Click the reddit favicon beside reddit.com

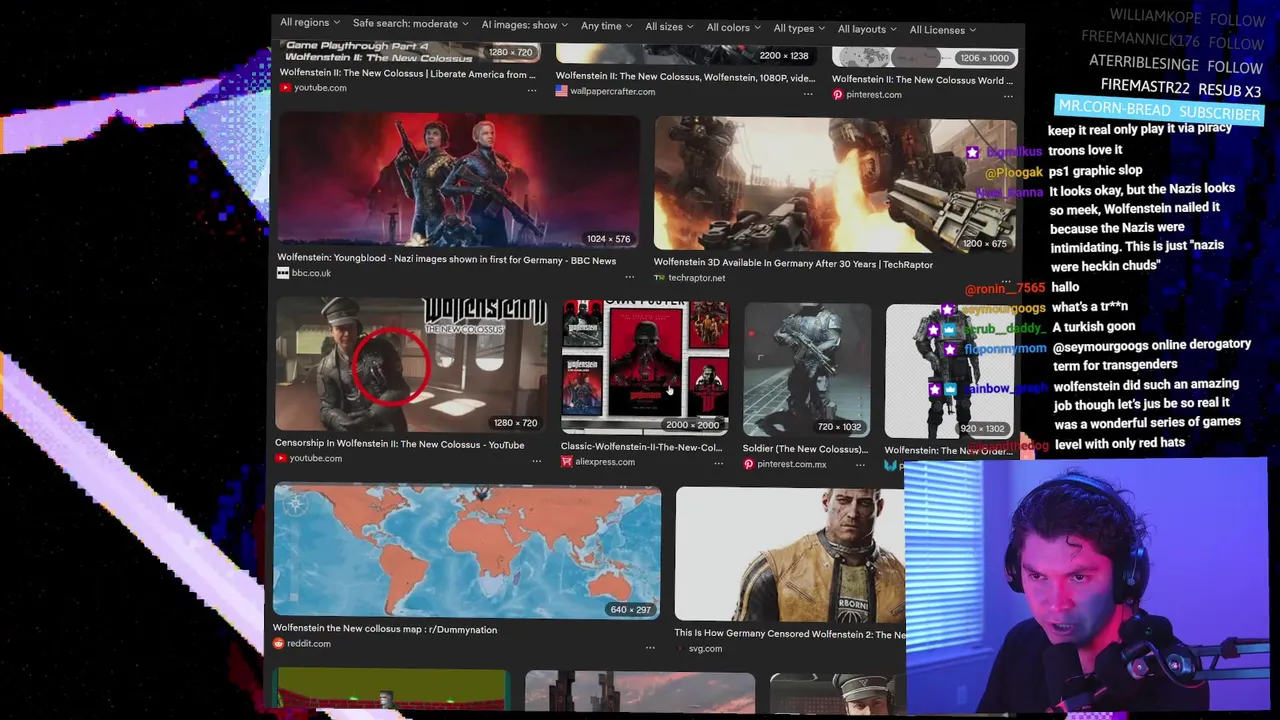pyautogui.click(x=279, y=643)
